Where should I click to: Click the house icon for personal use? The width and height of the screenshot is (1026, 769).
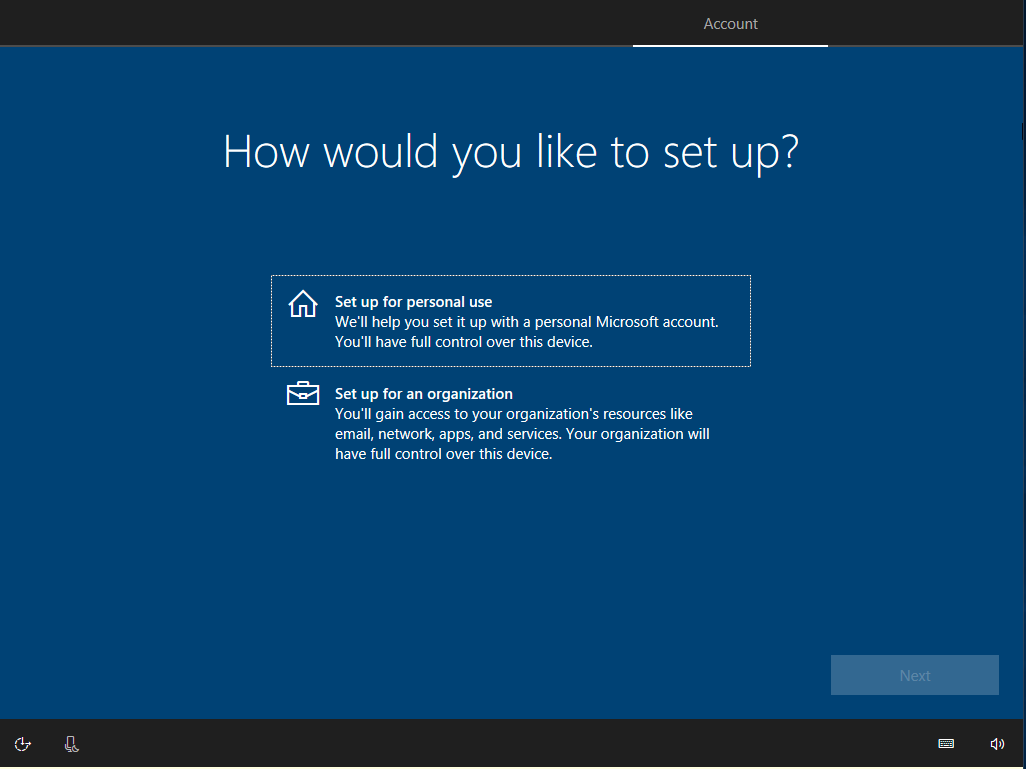303,304
